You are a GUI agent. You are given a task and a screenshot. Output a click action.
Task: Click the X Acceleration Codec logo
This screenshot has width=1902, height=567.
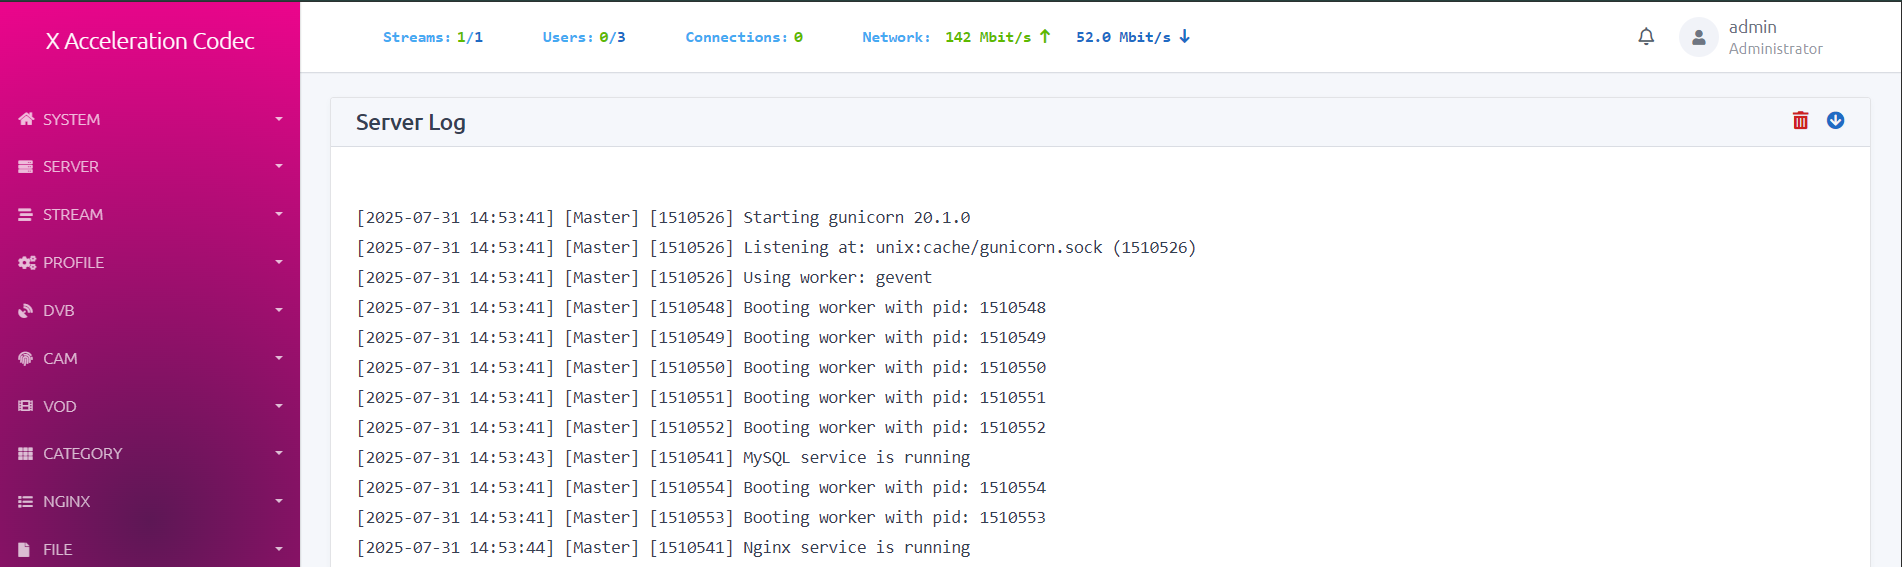(x=150, y=41)
